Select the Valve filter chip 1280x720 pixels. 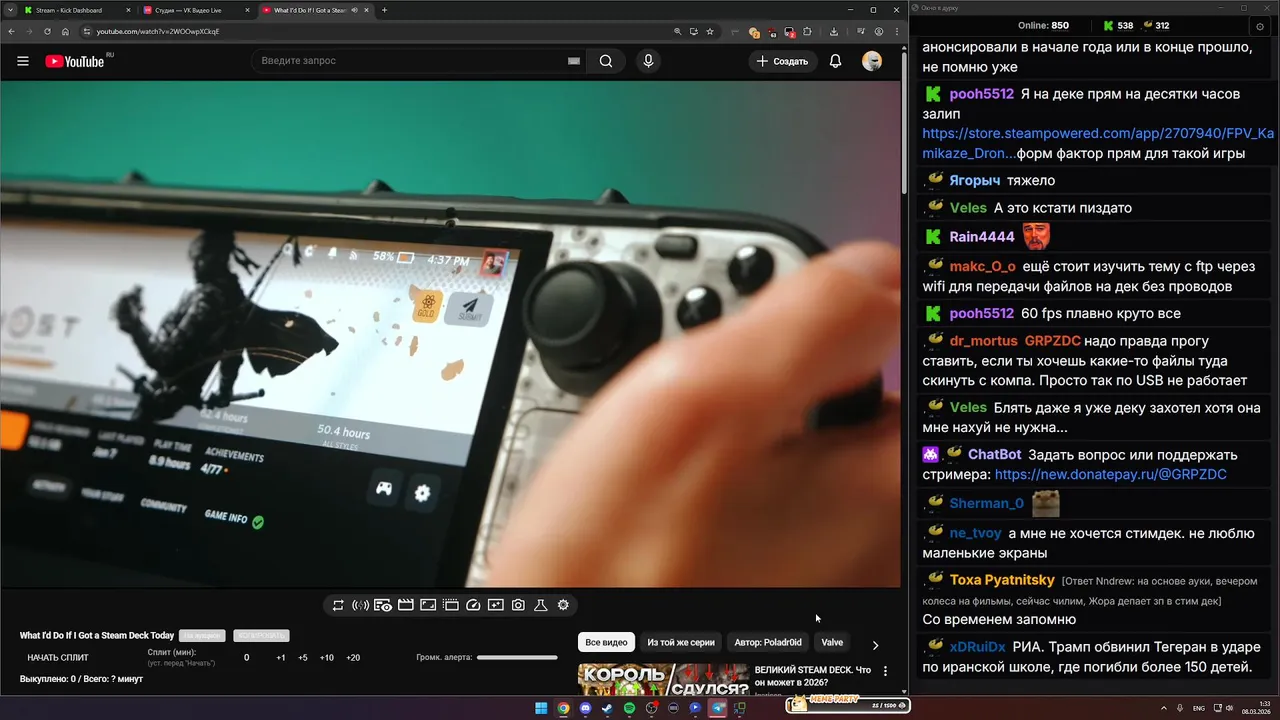point(832,643)
